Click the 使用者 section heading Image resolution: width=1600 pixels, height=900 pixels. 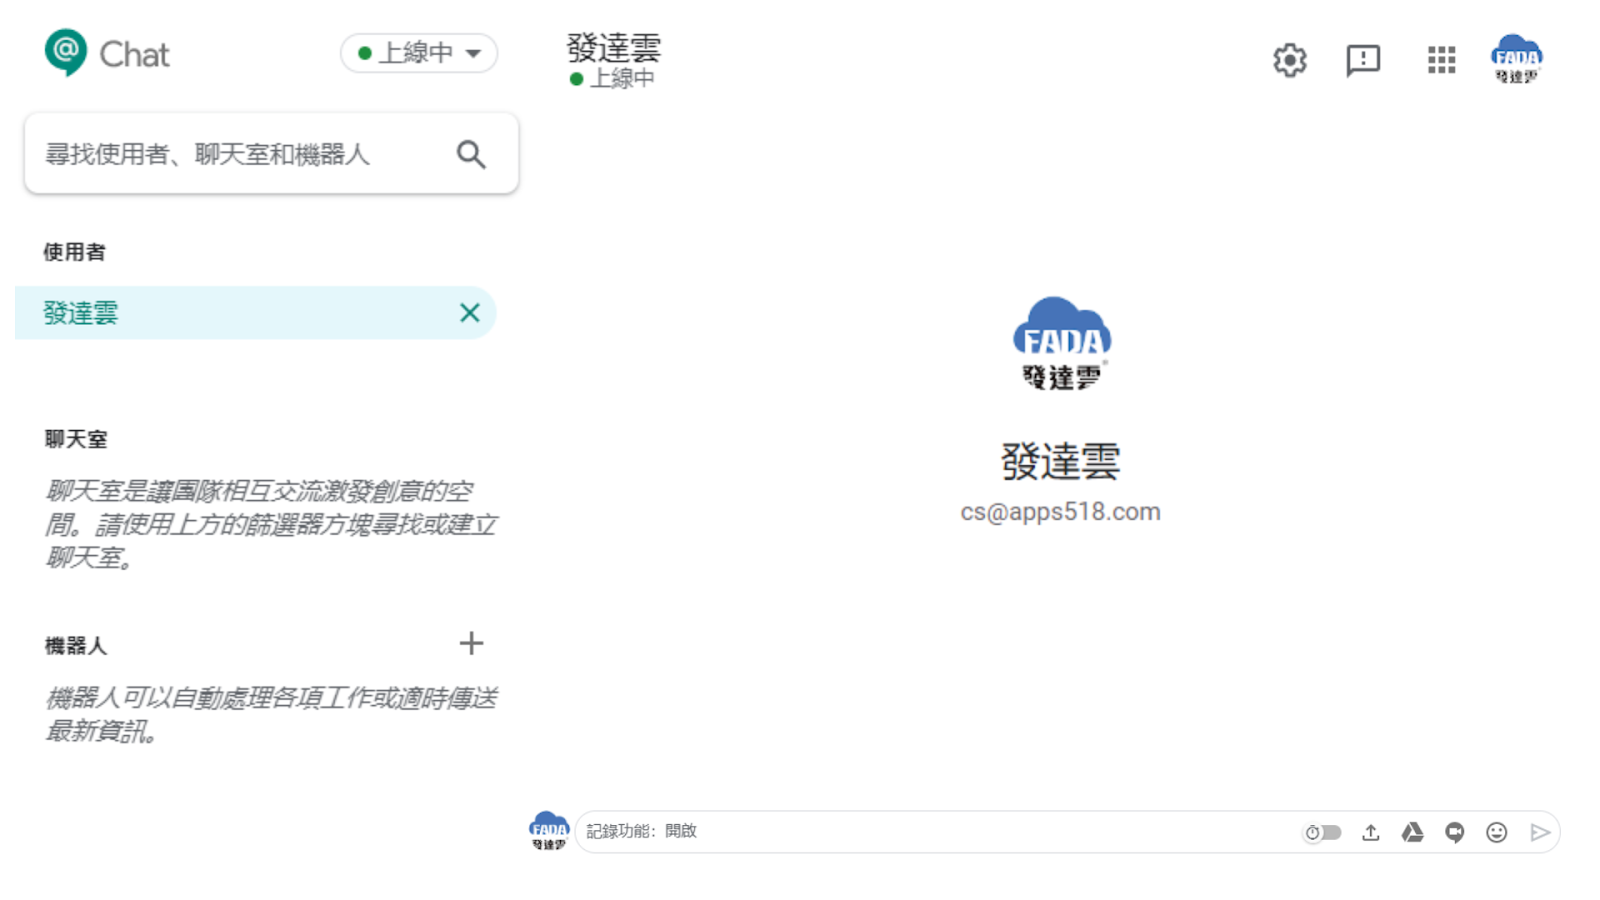point(74,252)
